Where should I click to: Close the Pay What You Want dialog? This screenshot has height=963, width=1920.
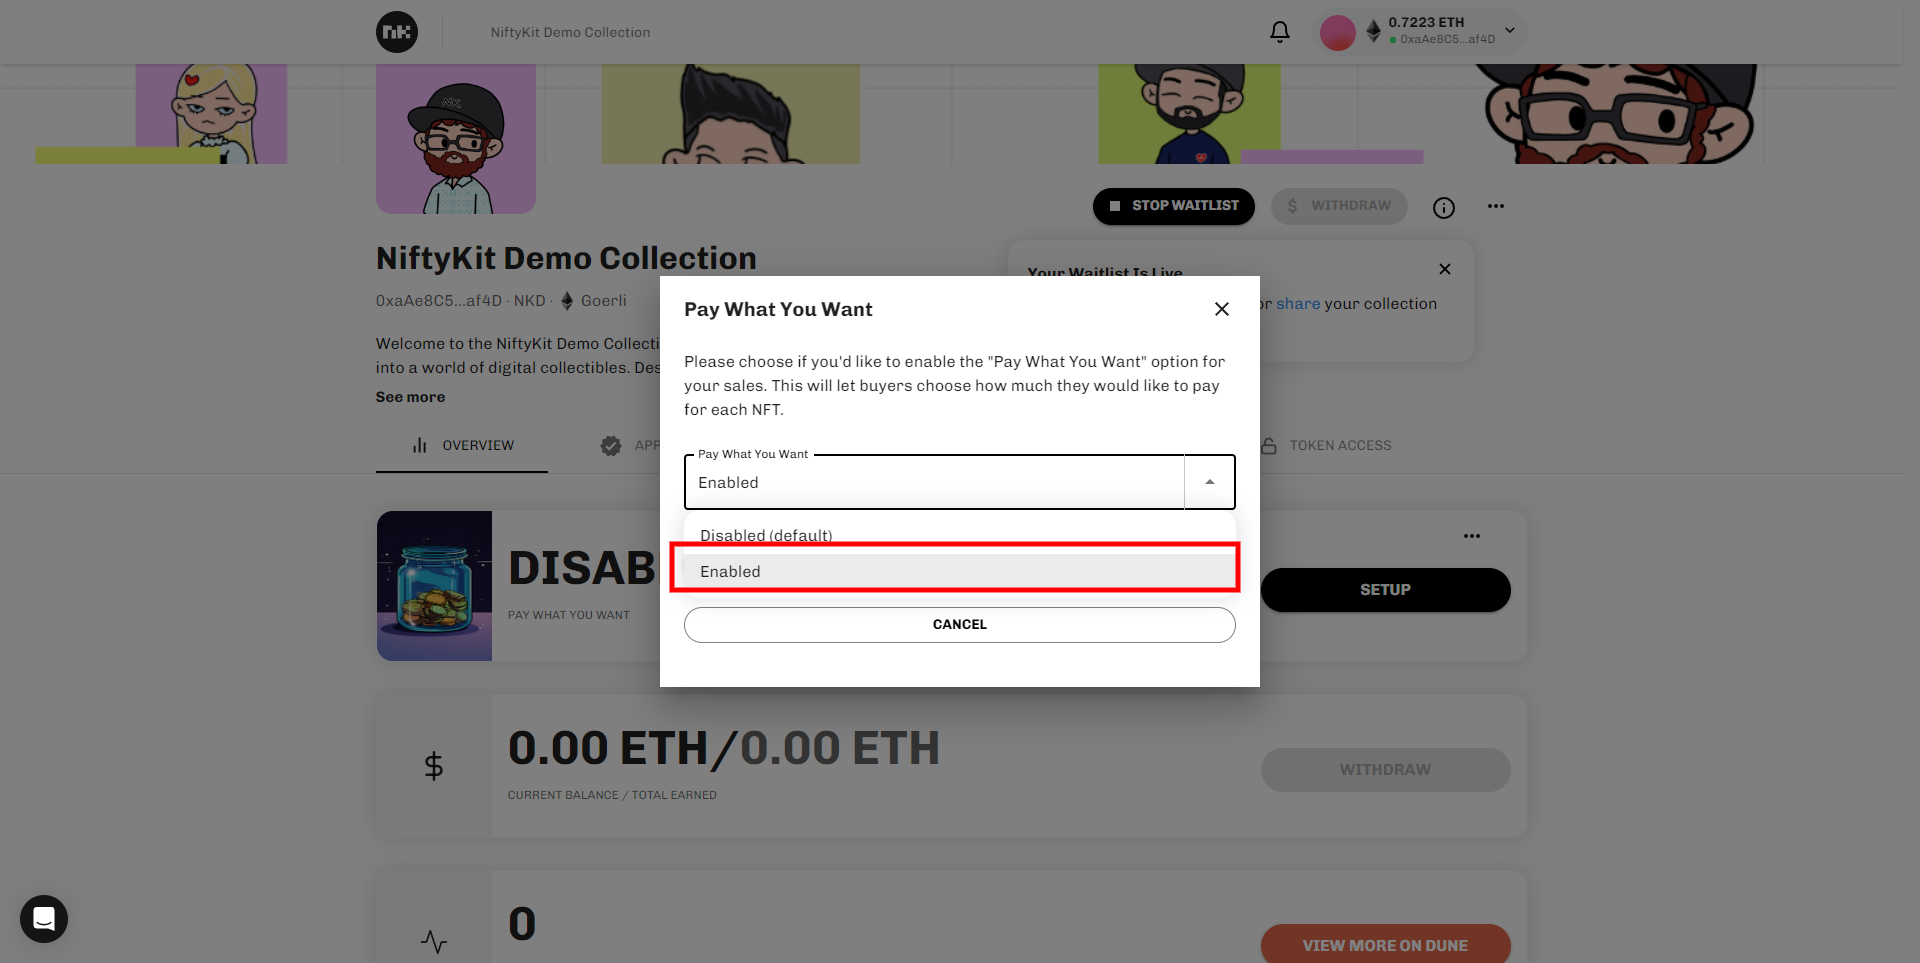(x=1221, y=309)
